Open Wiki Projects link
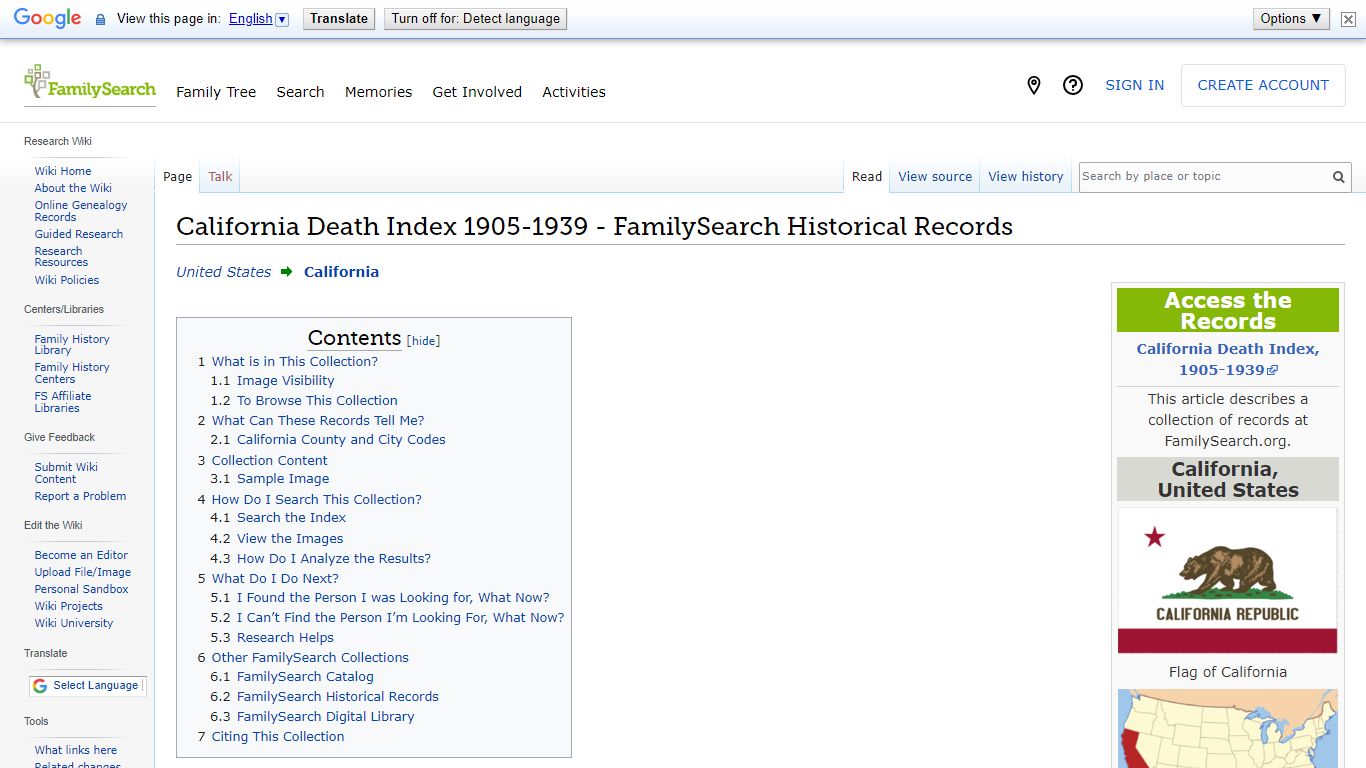Image resolution: width=1366 pixels, height=768 pixels. click(68, 606)
